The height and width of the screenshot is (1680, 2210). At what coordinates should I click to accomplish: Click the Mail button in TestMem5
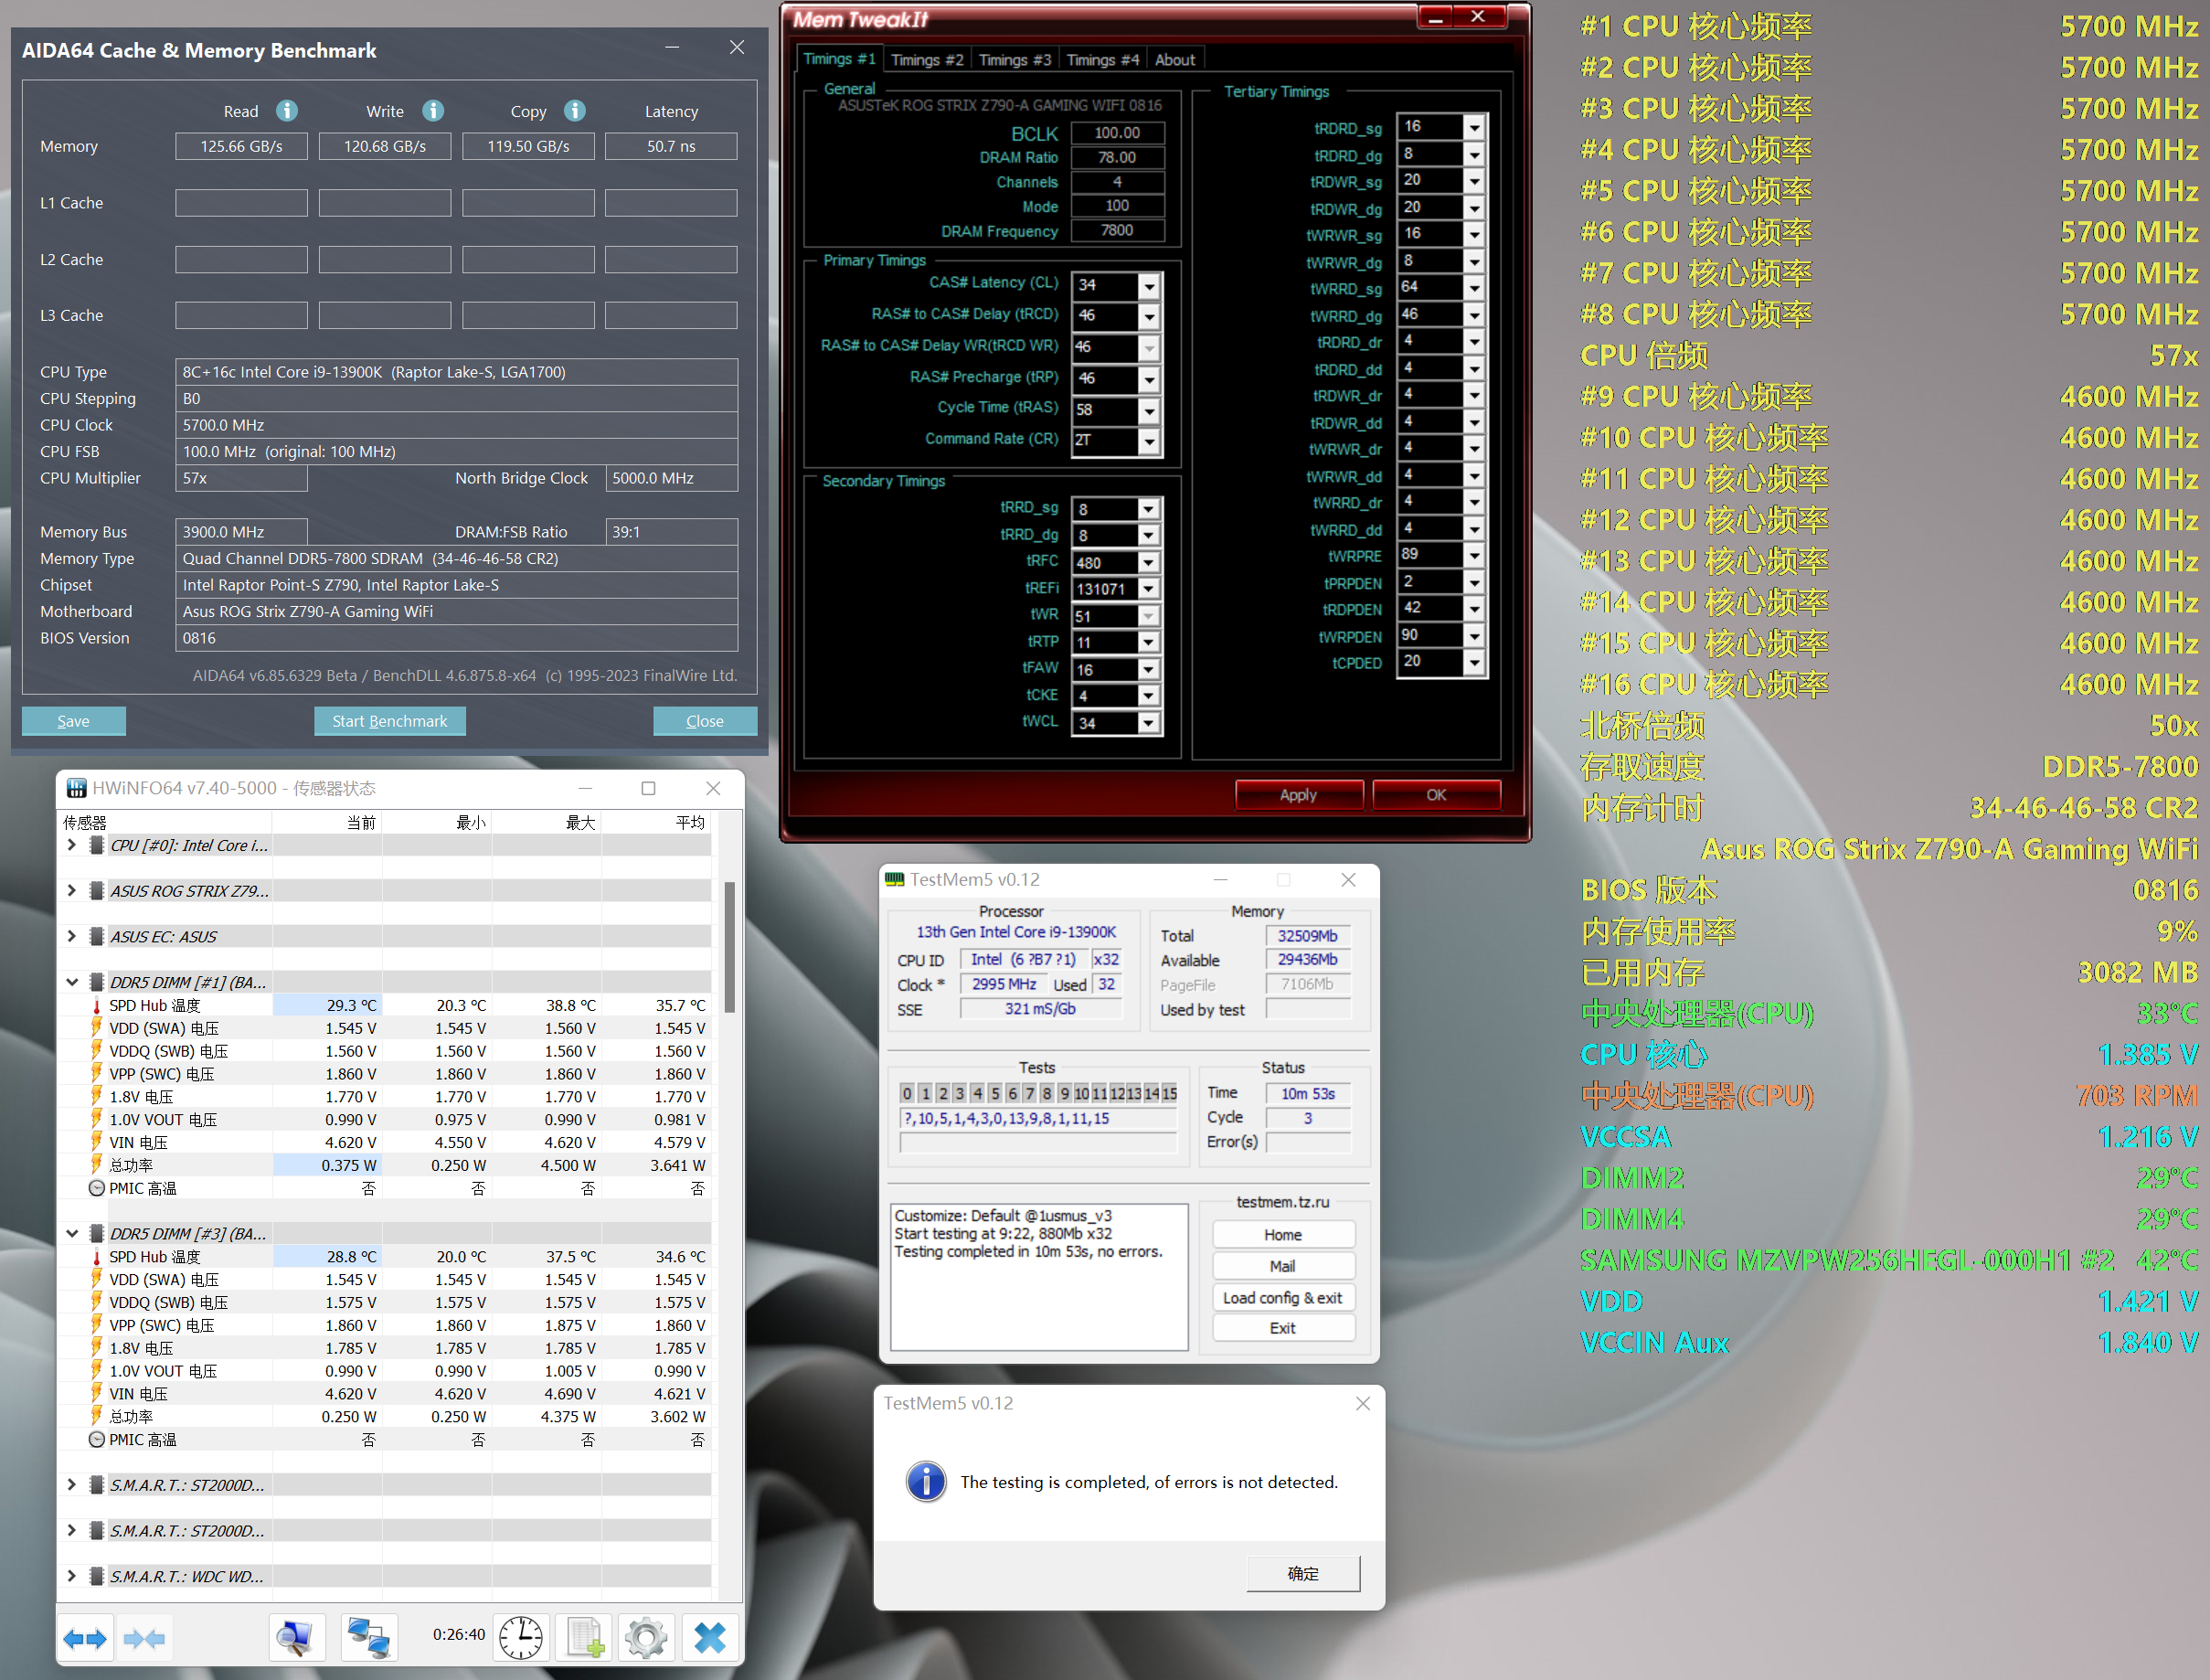coord(1283,1266)
